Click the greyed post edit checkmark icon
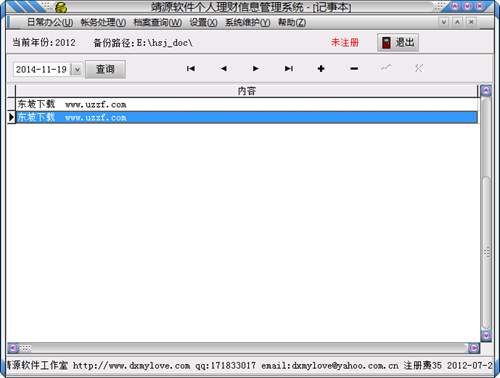 [386, 68]
